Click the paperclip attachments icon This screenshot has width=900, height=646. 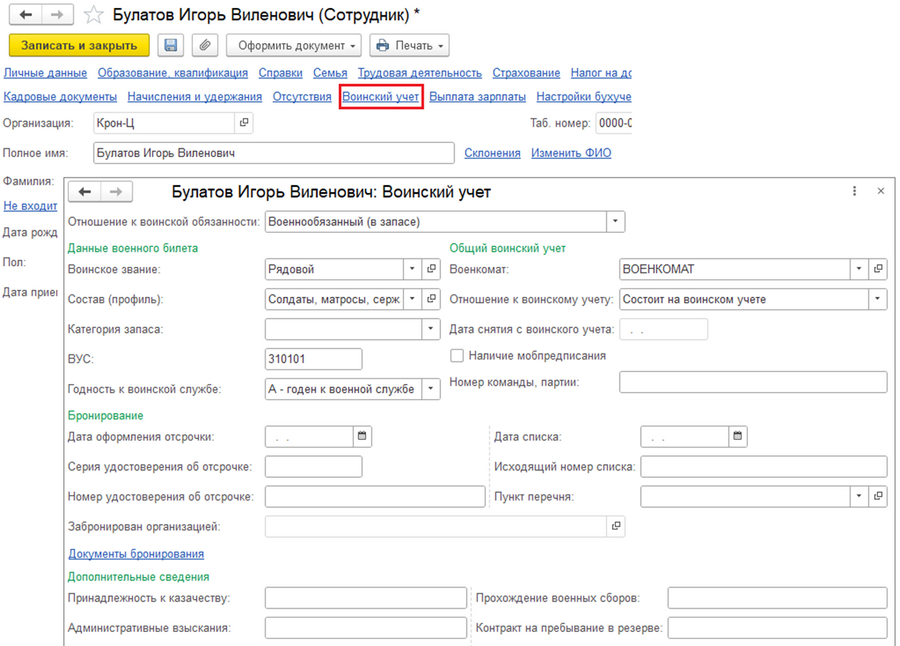tap(205, 45)
